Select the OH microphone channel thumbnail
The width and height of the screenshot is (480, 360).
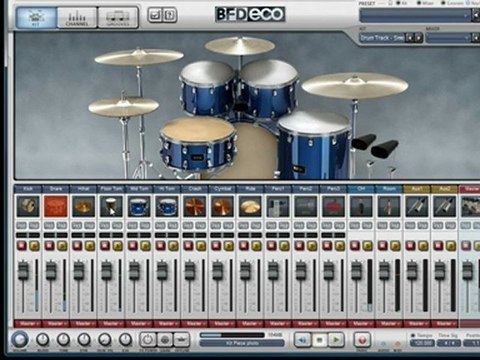(361, 206)
